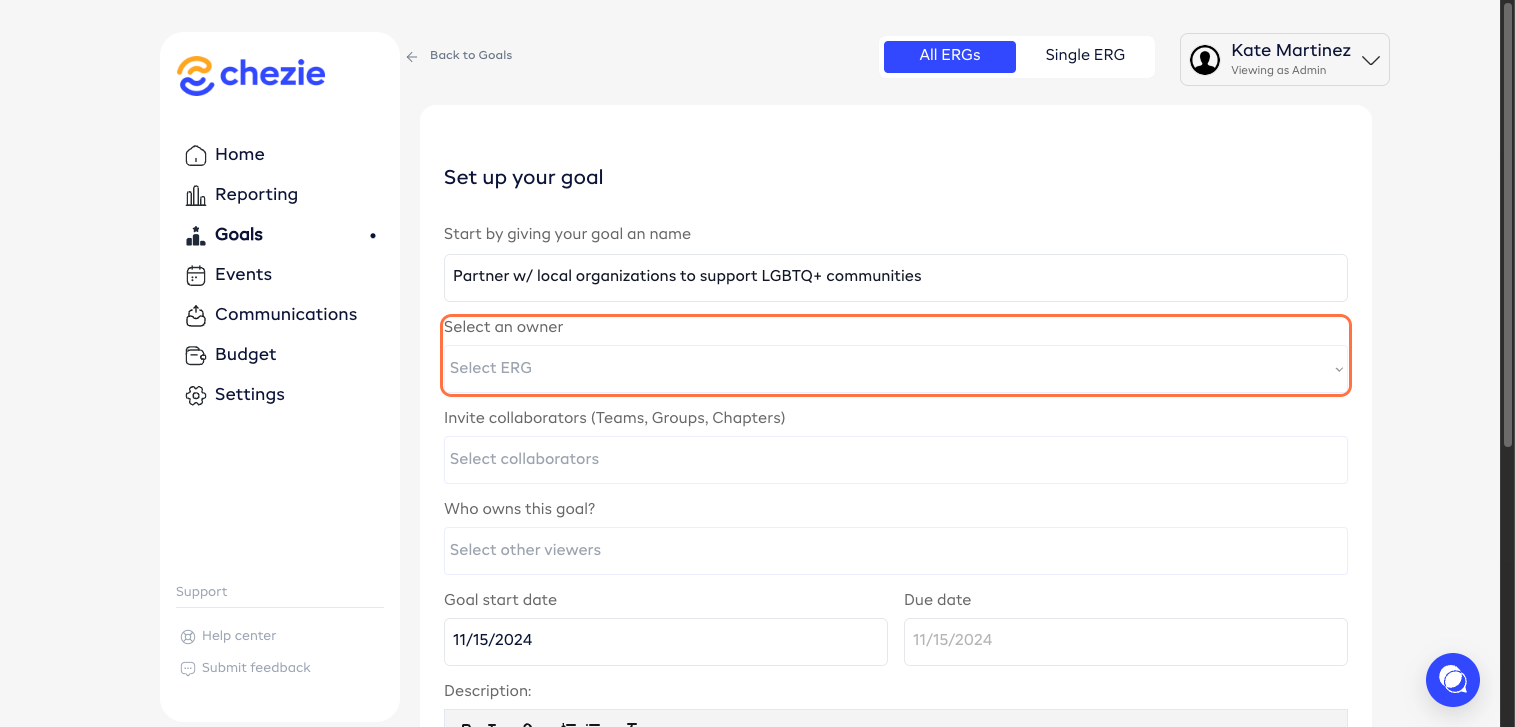Click the Submit feedback link
This screenshot has width=1515, height=727.
tap(256, 668)
